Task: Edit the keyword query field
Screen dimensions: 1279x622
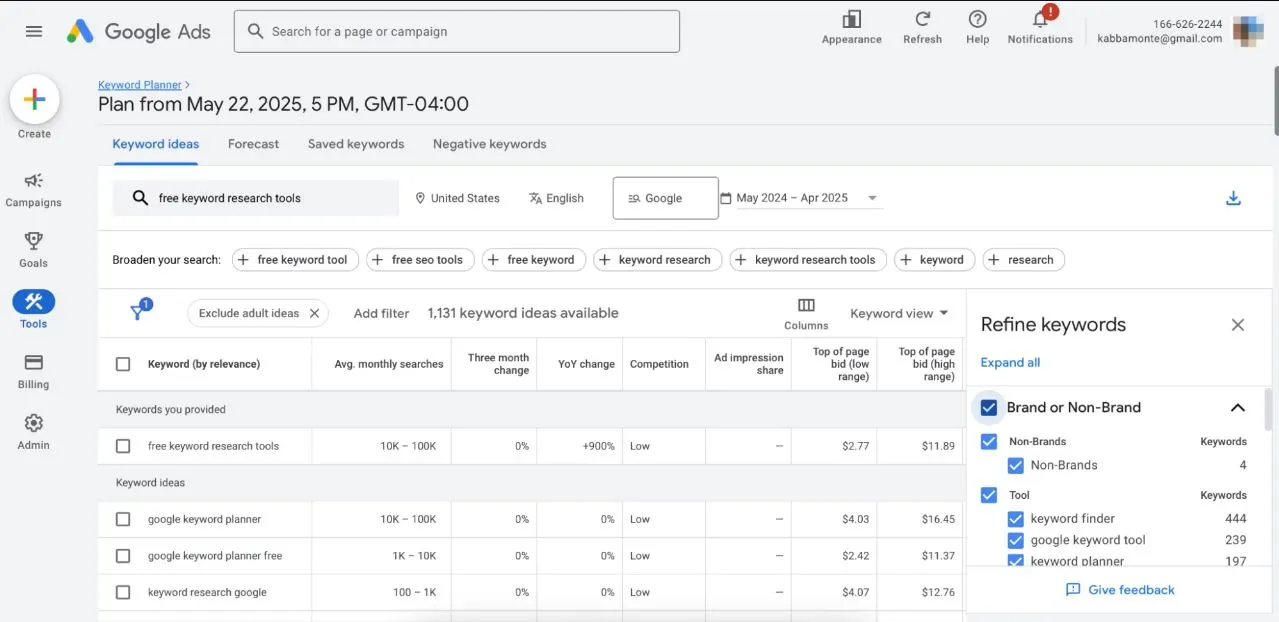Action: (256, 198)
